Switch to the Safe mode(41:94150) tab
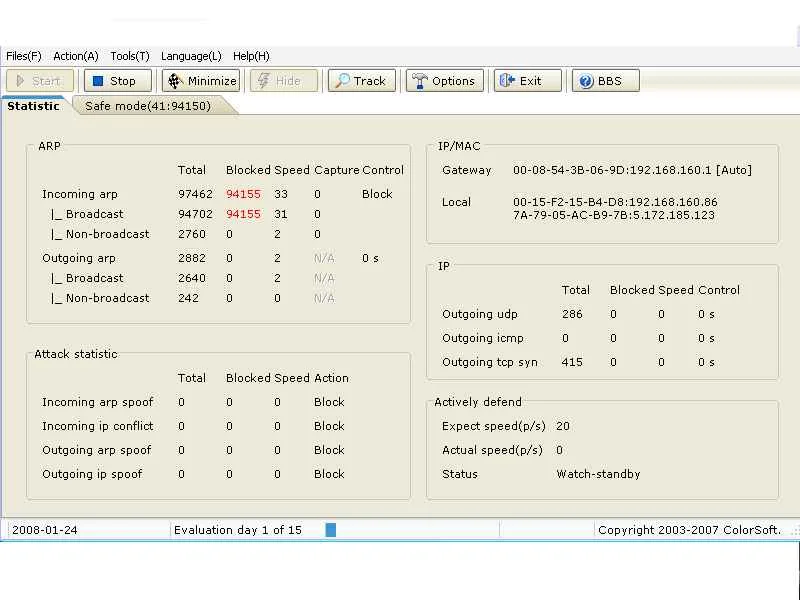The image size is (800, 600). pos(148,106)
